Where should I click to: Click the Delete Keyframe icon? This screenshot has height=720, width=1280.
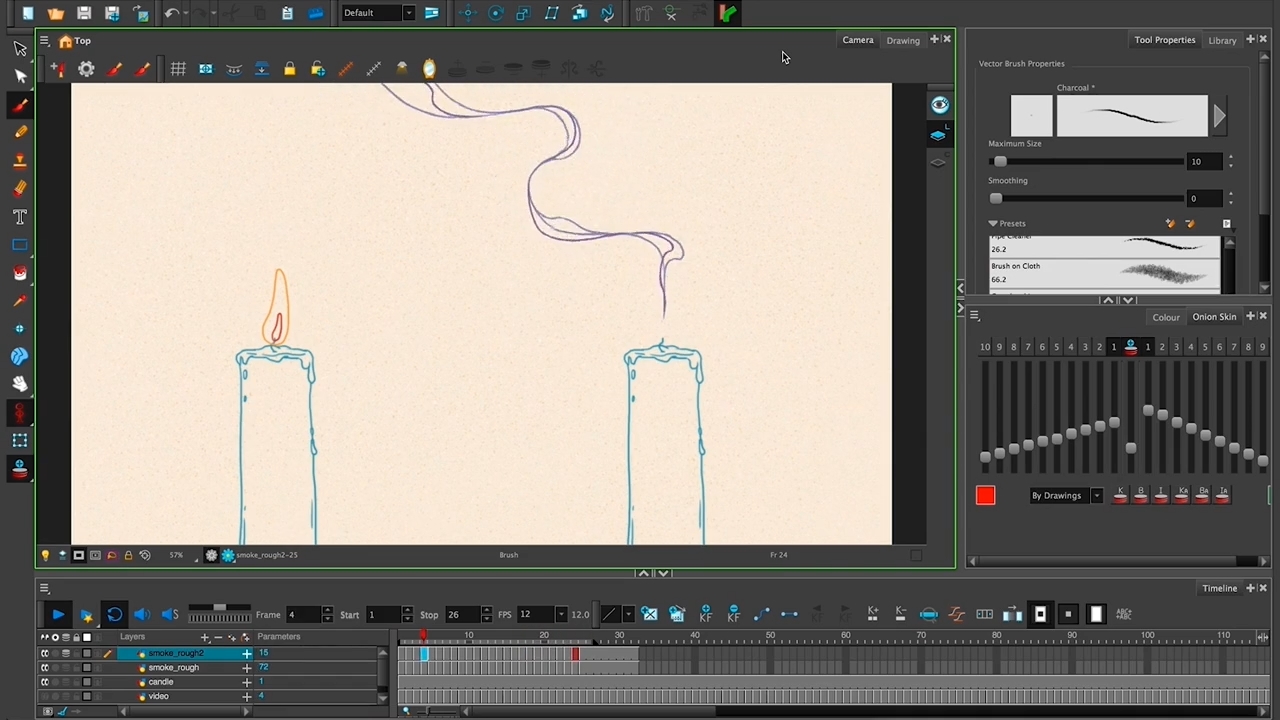click(733, 614)
